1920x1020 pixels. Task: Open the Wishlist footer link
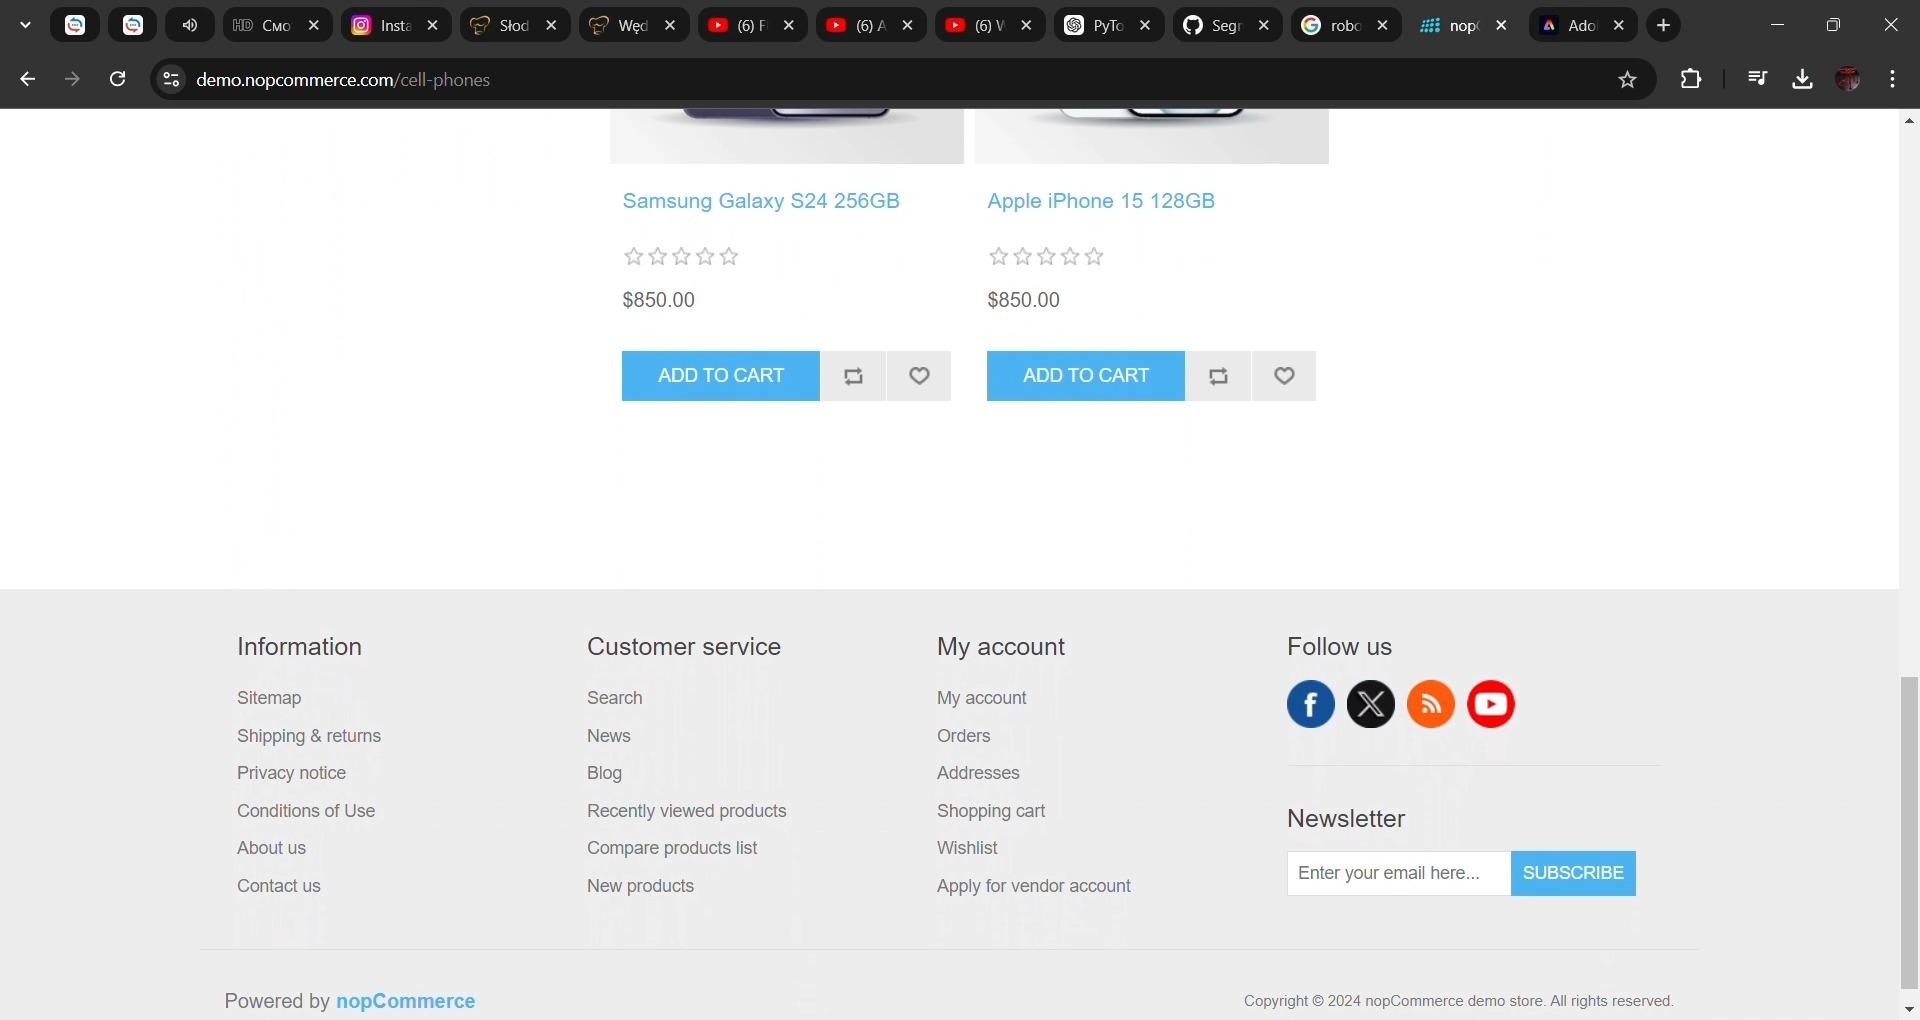[x=967, y=848]
